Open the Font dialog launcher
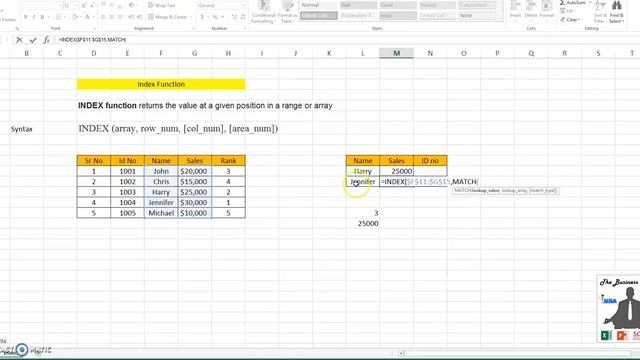The image size is (640, 360). point(95,29)
